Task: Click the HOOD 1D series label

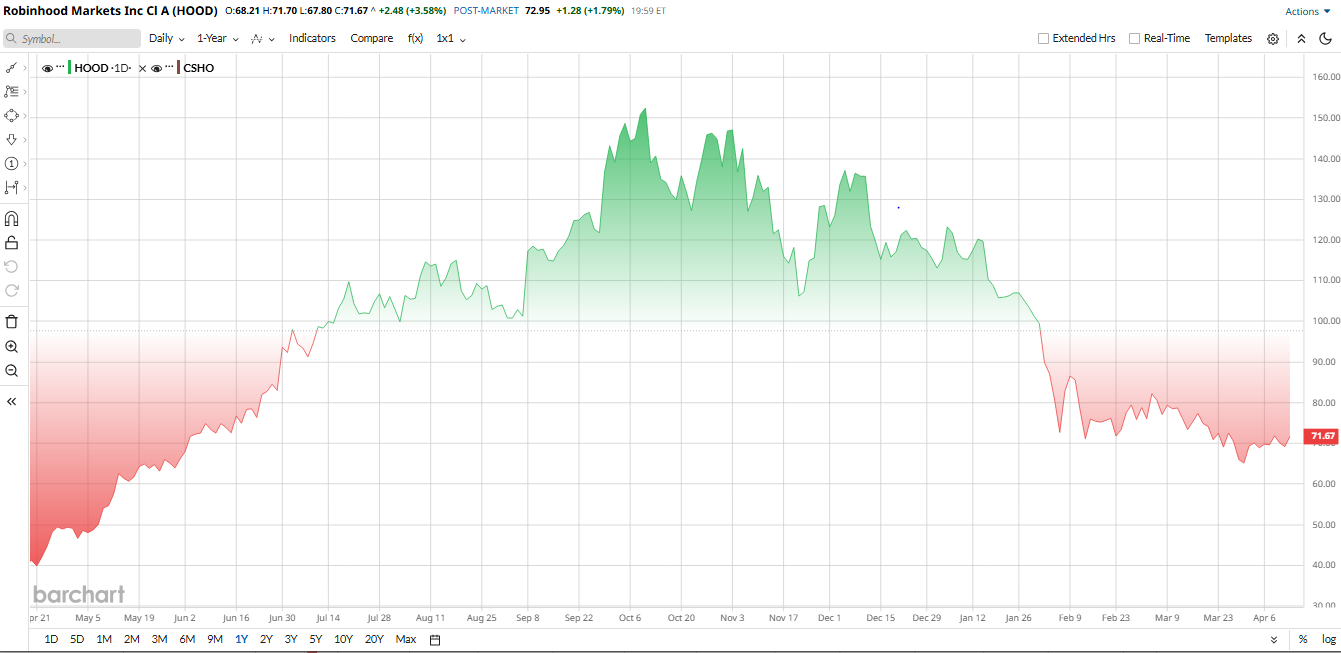Action: pyautogui.click(x=103, y=68)
